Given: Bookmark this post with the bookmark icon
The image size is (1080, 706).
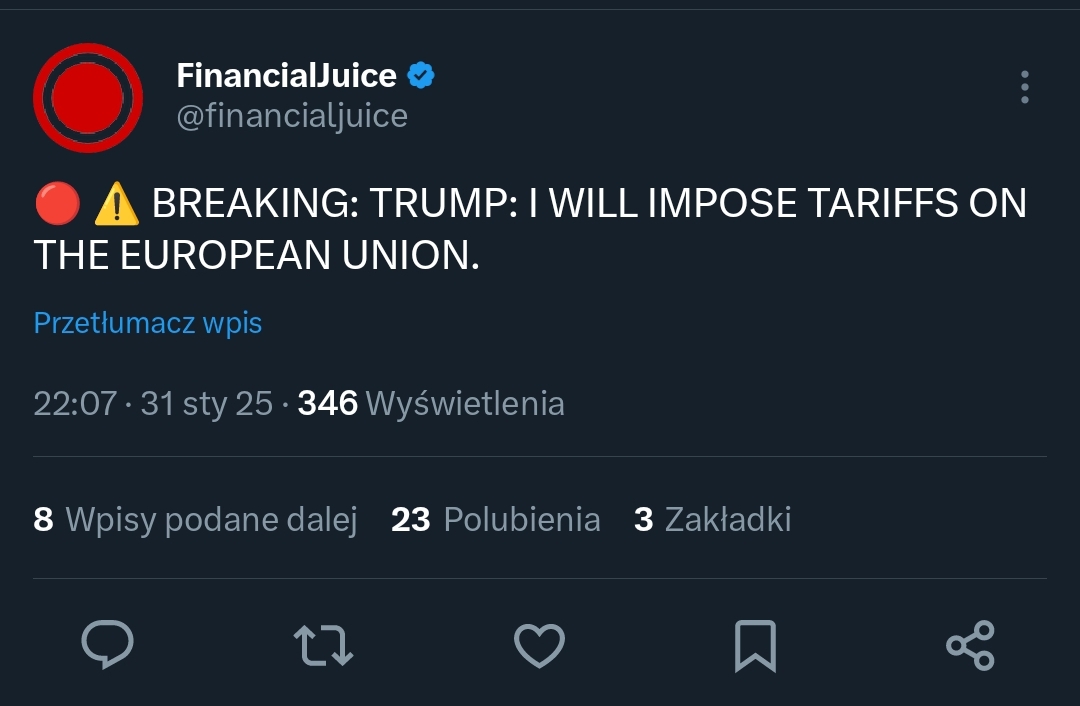Looking at the screenshot, I should (x=755, y=645).
